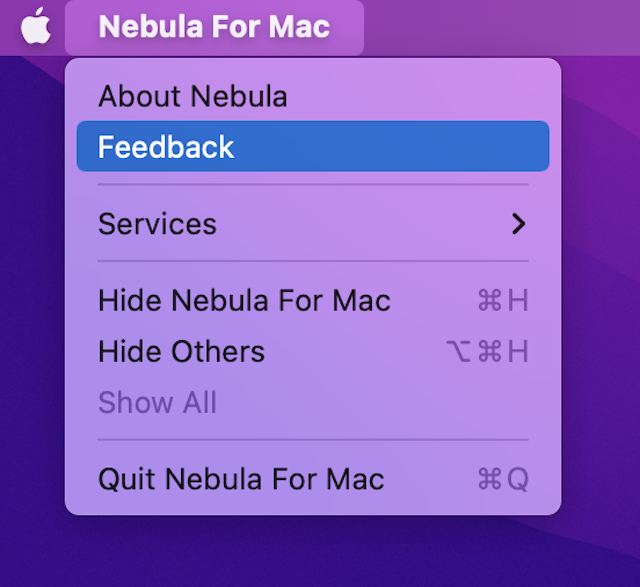Expand the Services submenu

click(313, 224)
